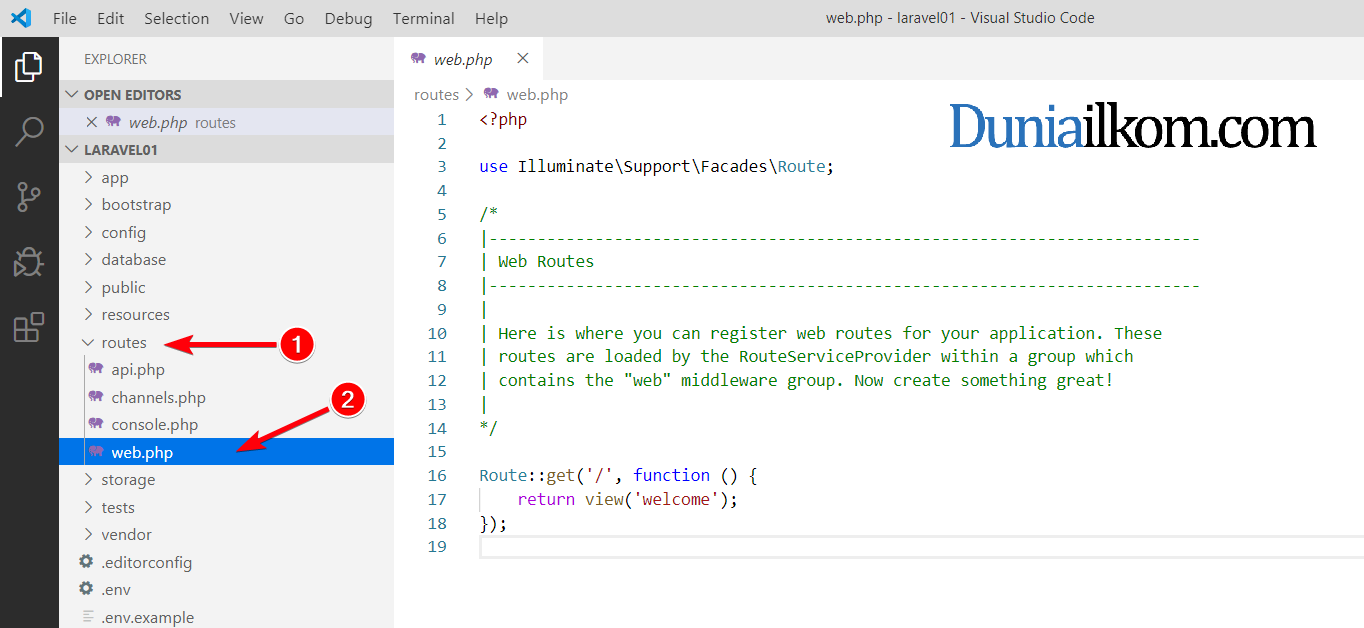
Task: Click the web.php breadcrumb segment
Action: 537,94
